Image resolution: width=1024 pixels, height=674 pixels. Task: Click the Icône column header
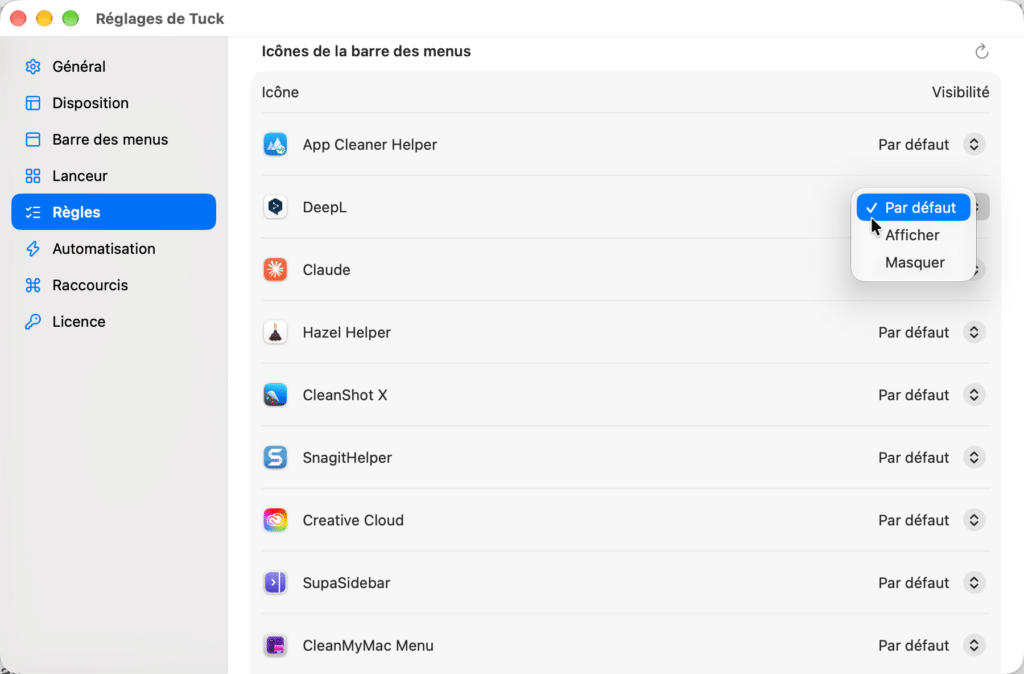[x=280, y=92]
